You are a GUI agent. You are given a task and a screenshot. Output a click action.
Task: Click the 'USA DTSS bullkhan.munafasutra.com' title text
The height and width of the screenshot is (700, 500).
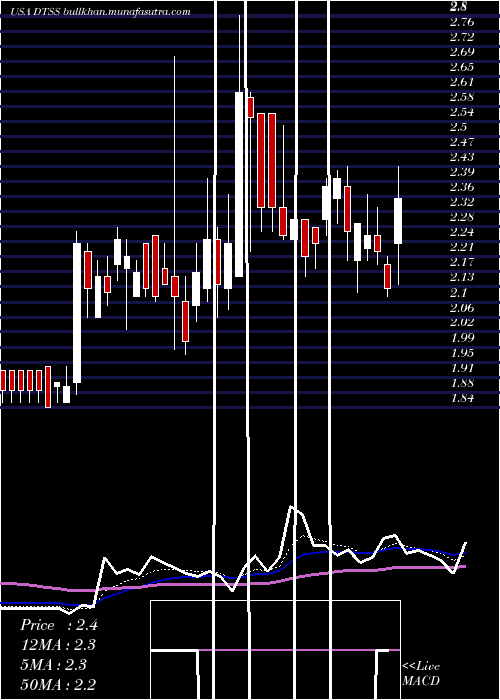click(x=101, y=12)
